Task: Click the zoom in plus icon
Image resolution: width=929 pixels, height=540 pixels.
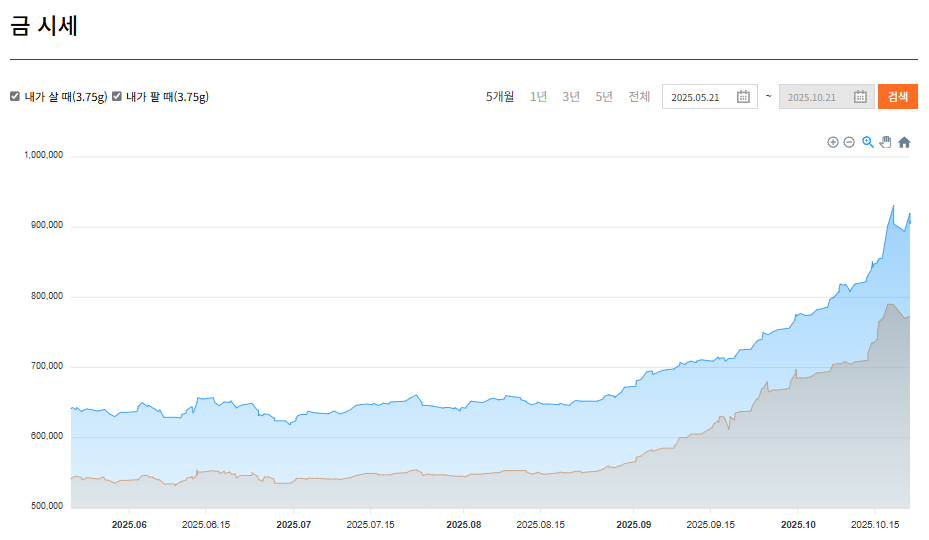Action: pyautogui.click(x=833, y=142)
